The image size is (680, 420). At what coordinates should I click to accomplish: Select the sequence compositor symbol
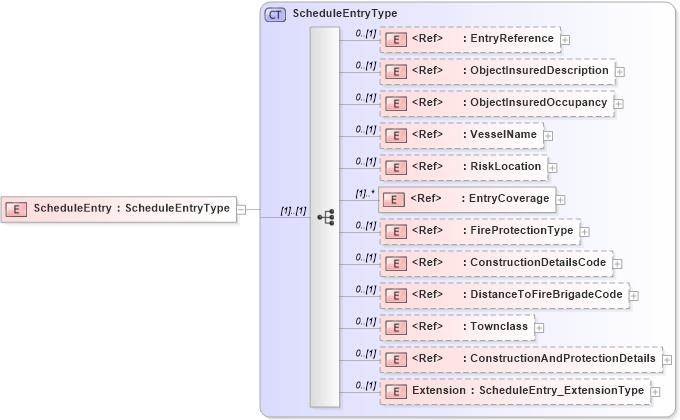point(326,217)
